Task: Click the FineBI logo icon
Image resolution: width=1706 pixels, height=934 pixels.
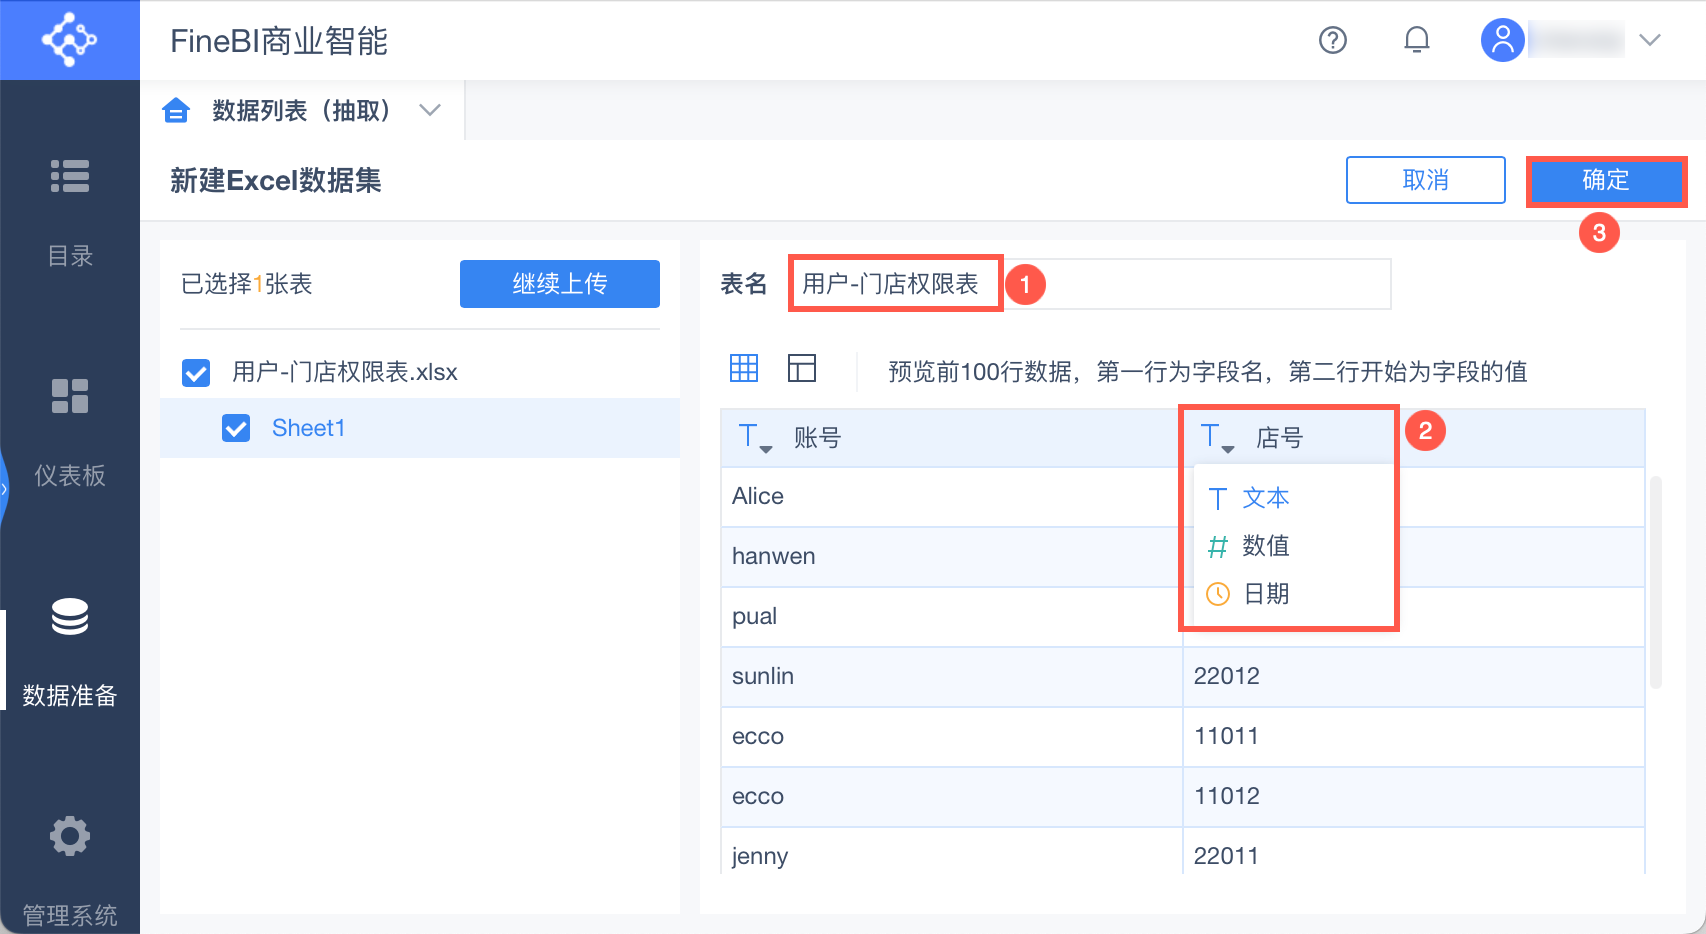Action: coord(69,40)
